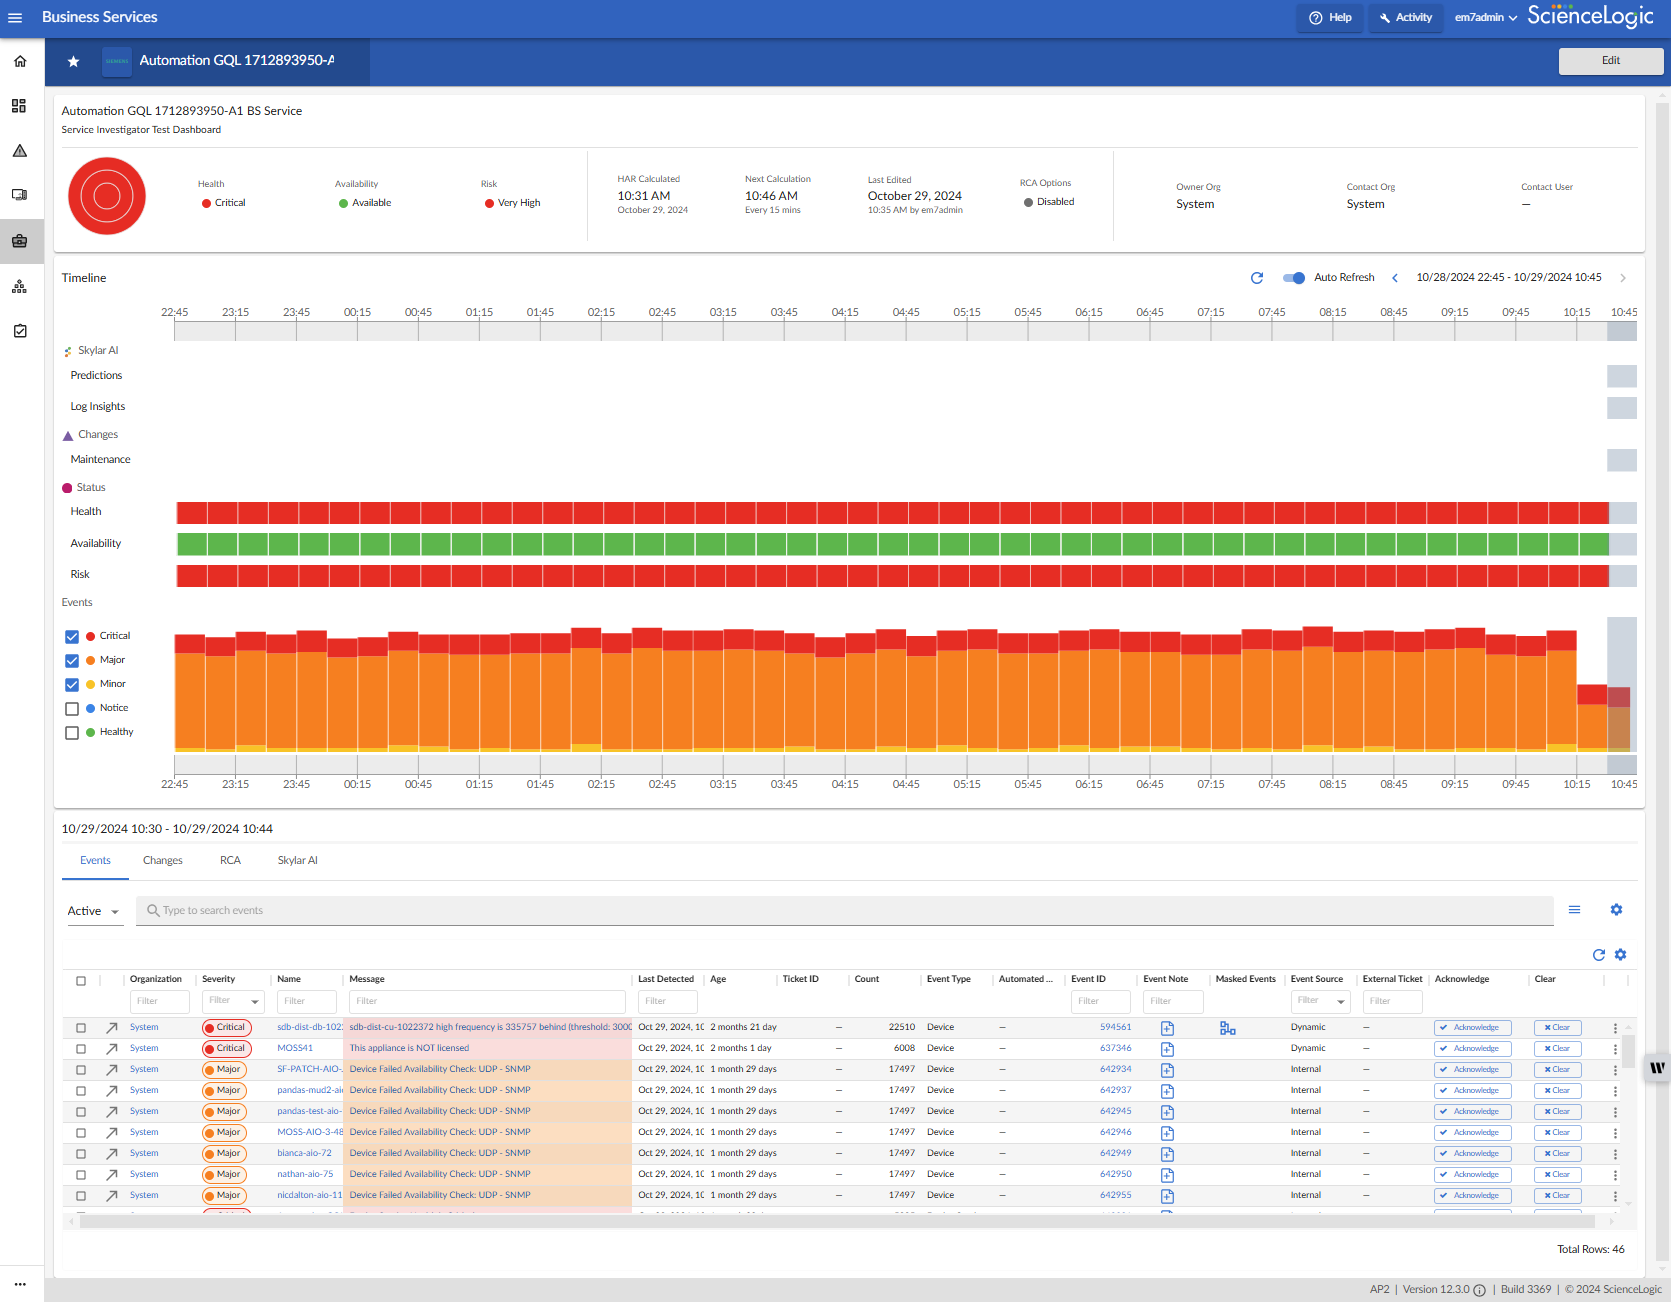Open the em7admin user dropdown
1671x1302 pixels.
1485,18
